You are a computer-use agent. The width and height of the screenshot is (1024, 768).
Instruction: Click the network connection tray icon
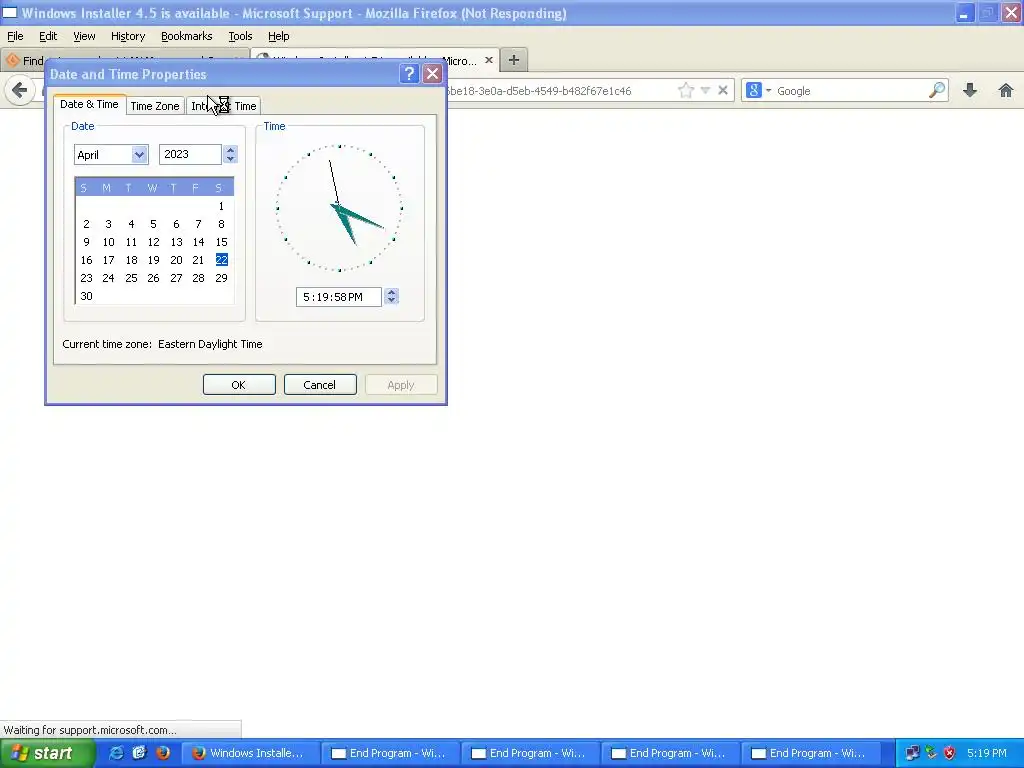point(912,754)
